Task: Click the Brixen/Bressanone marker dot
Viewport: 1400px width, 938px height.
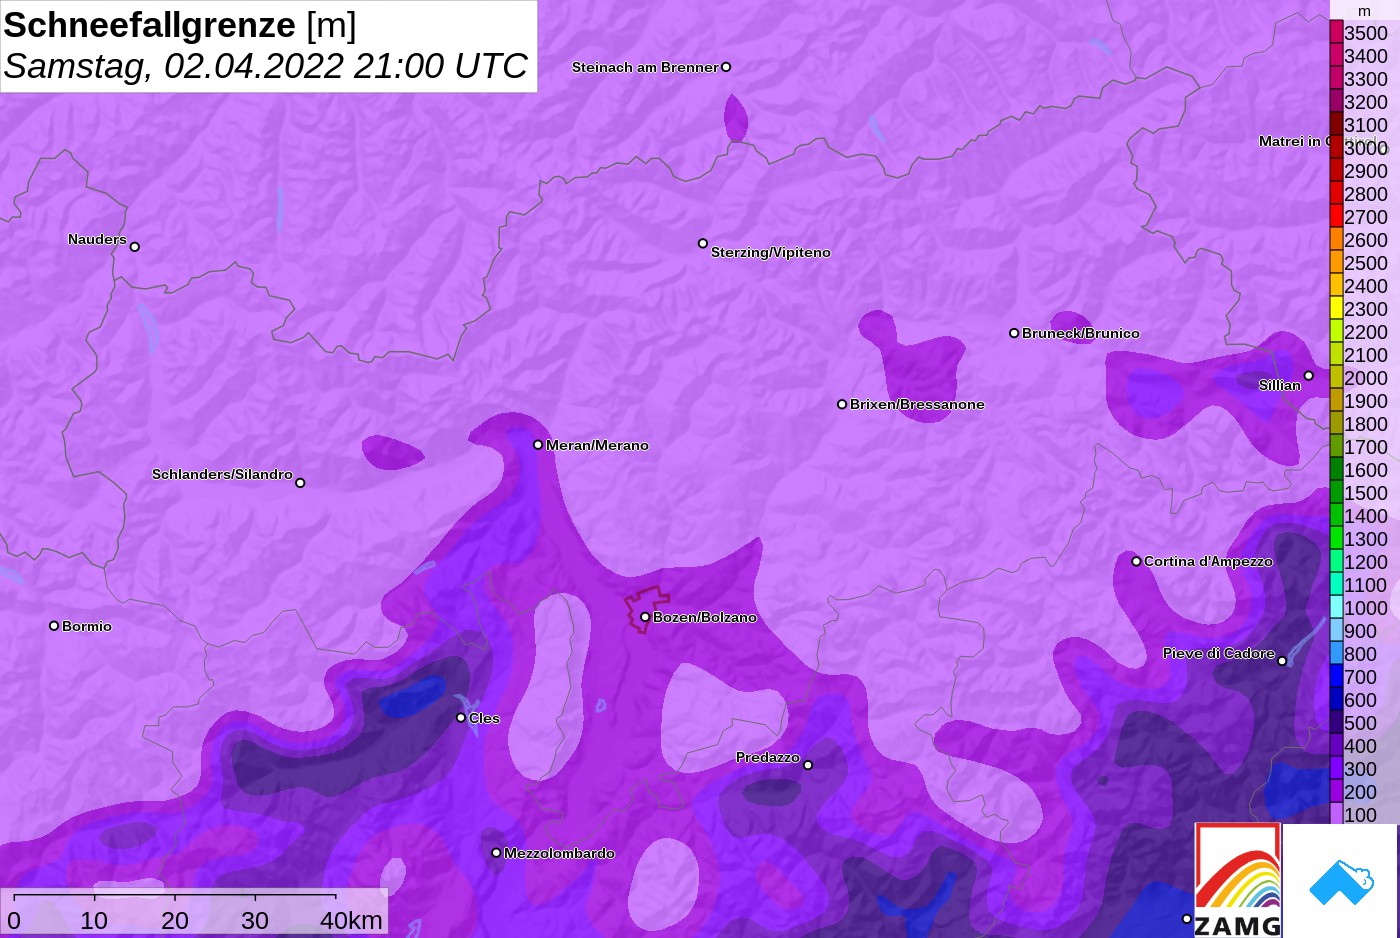Action: 842,404
